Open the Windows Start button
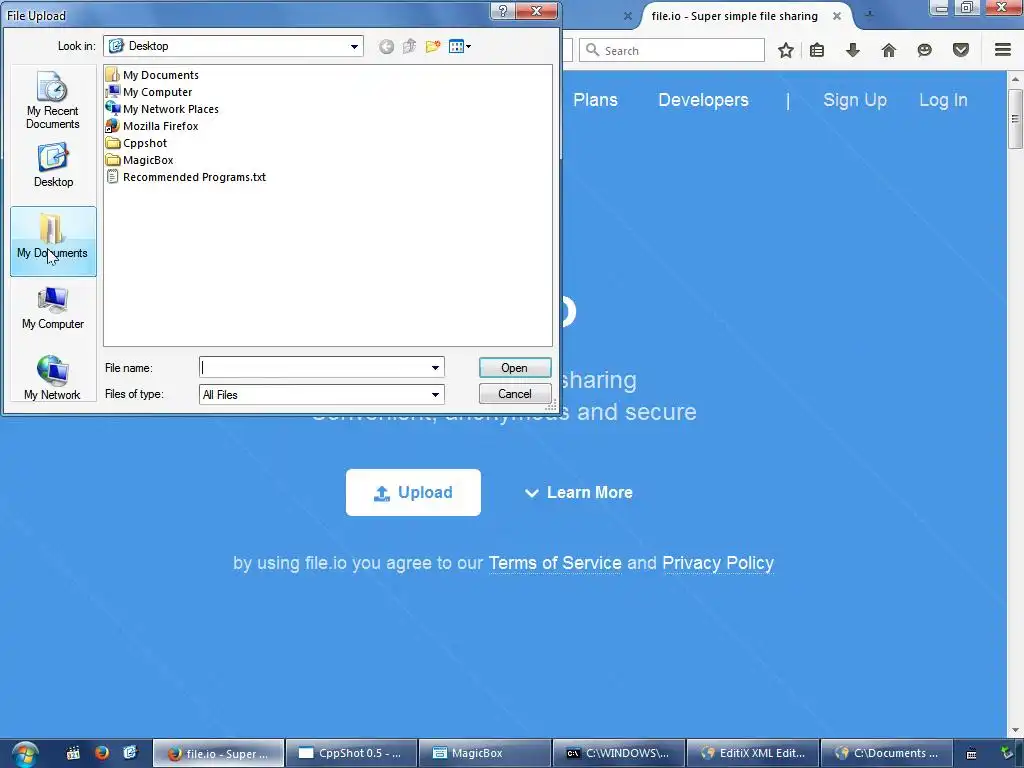This screenshot has height=768, width=1024. point(24,754)
